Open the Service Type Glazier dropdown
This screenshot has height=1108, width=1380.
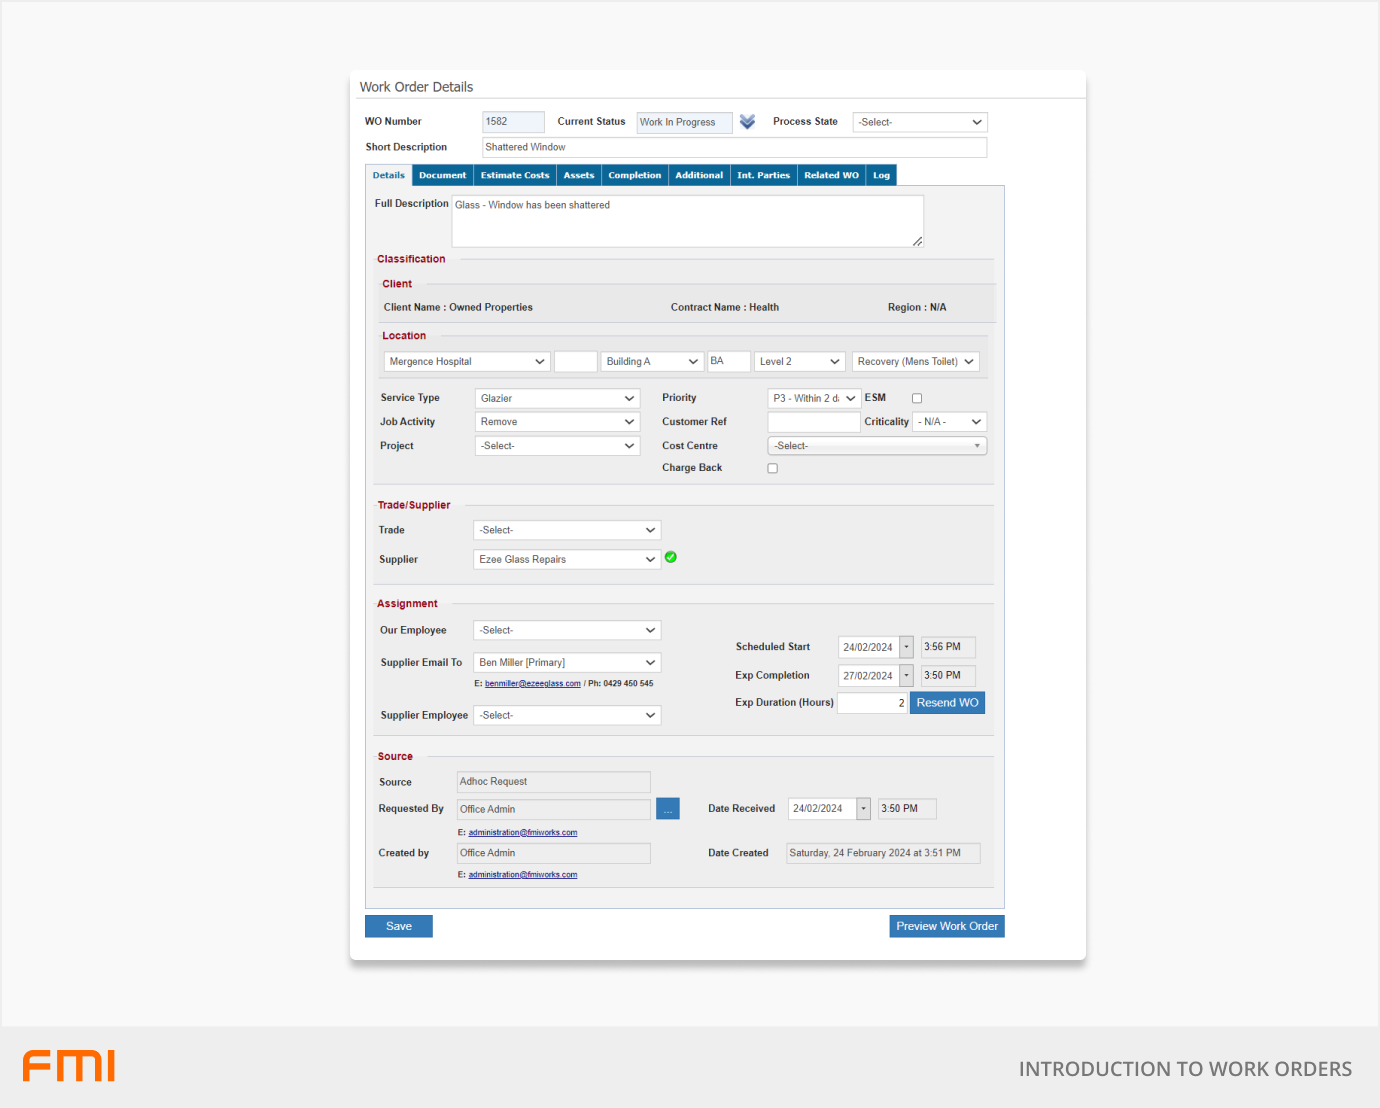tap(556, 398)
